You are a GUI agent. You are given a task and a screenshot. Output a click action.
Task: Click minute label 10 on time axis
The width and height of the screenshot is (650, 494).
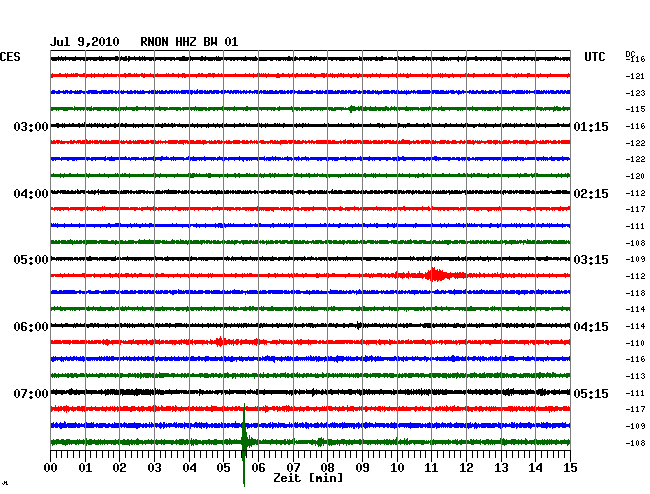pos(397,468)
